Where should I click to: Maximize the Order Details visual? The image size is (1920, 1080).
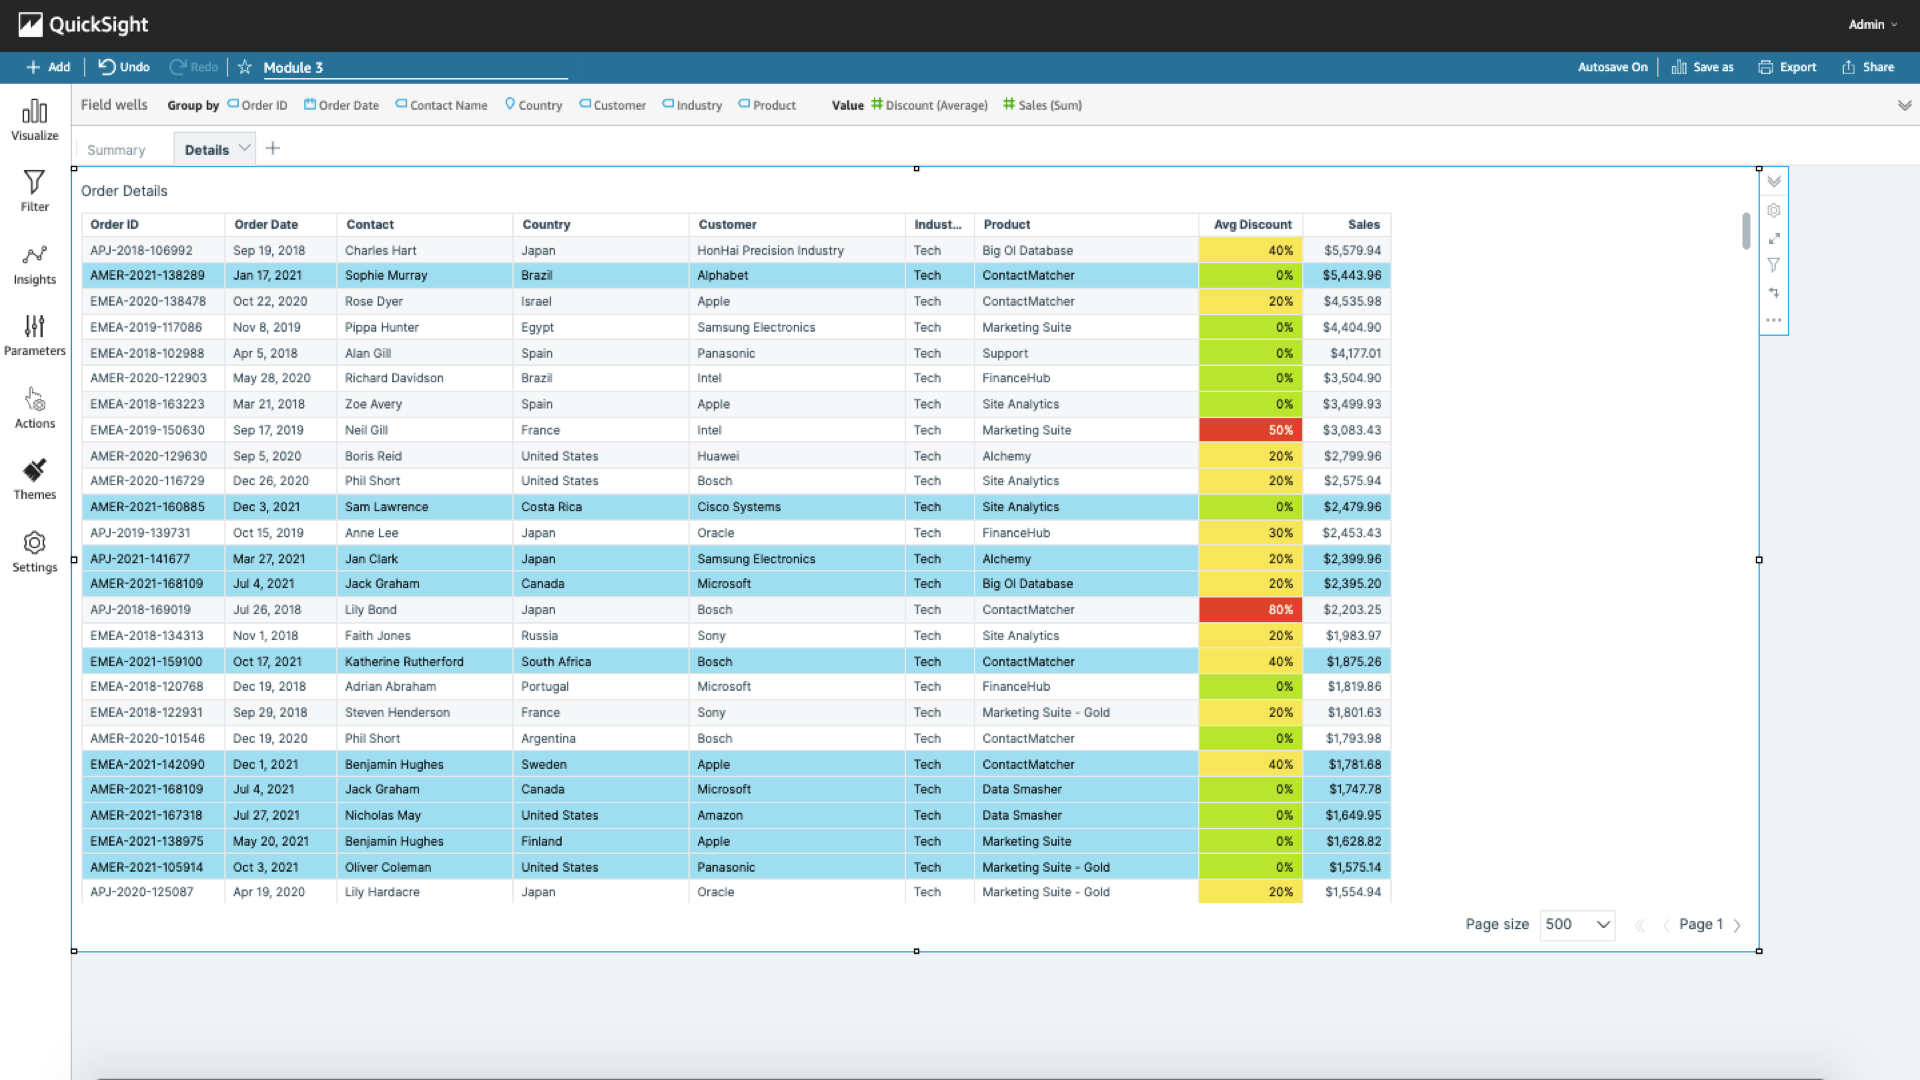[x=1773, y=238]
